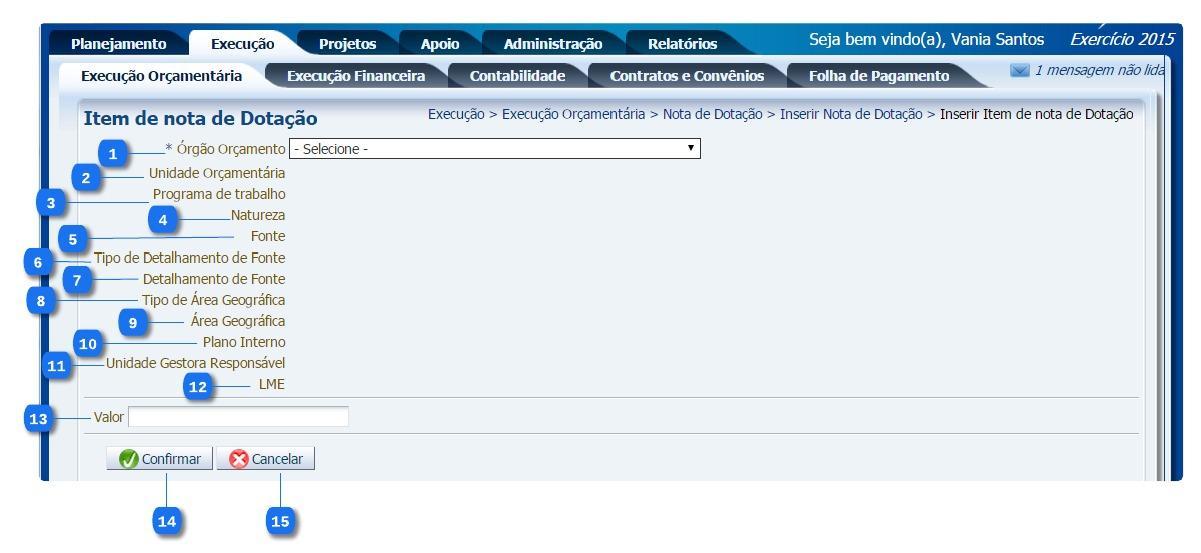Click numbered callout marker 15
This screenshot has width=1201, height=553.
[x=281, y=521]
